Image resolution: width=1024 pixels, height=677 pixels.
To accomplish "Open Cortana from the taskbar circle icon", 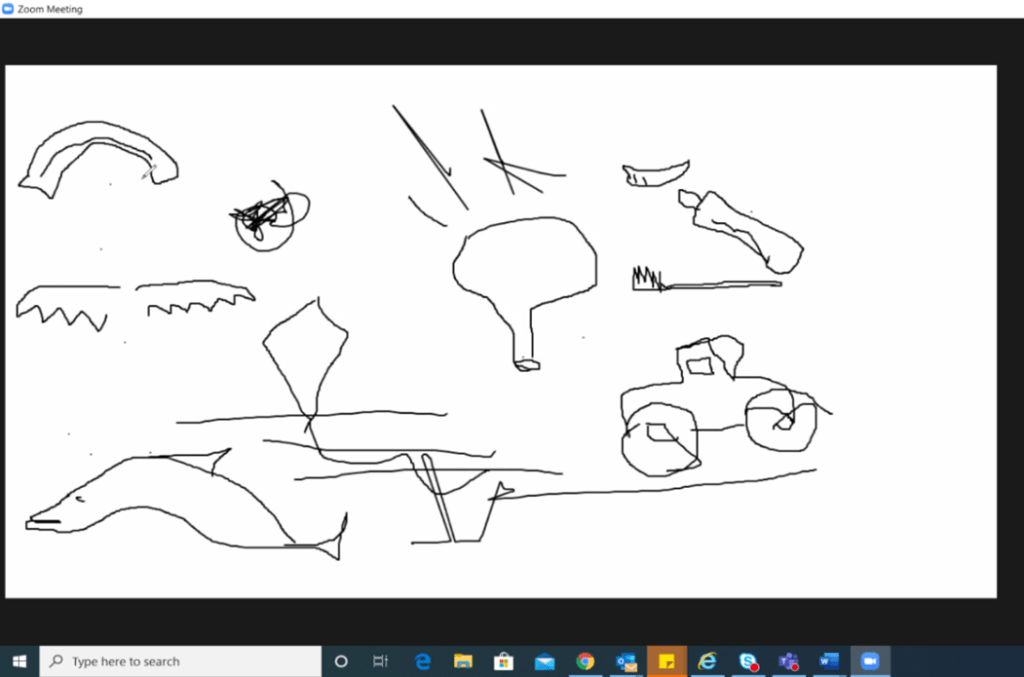I will [x=341, y=661].
